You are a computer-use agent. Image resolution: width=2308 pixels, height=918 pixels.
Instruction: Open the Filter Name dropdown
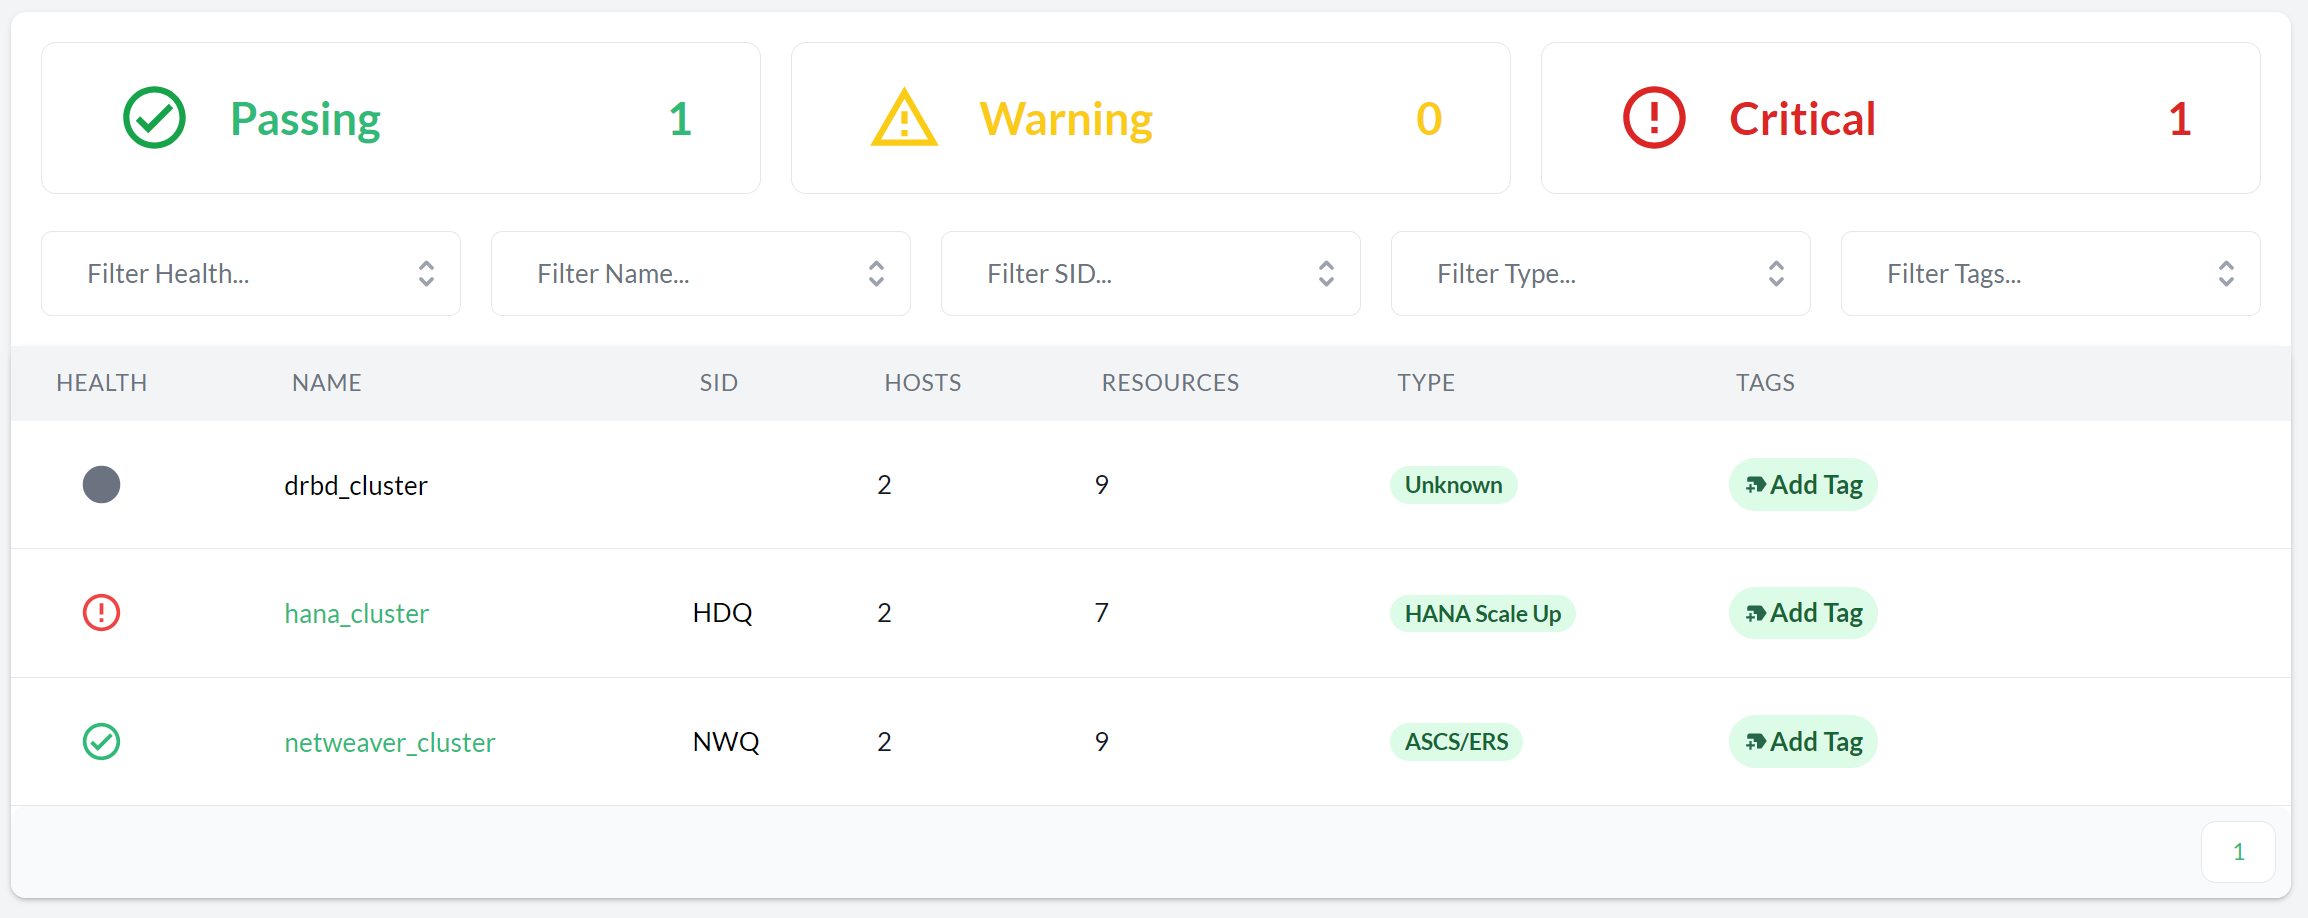point(701,274)
